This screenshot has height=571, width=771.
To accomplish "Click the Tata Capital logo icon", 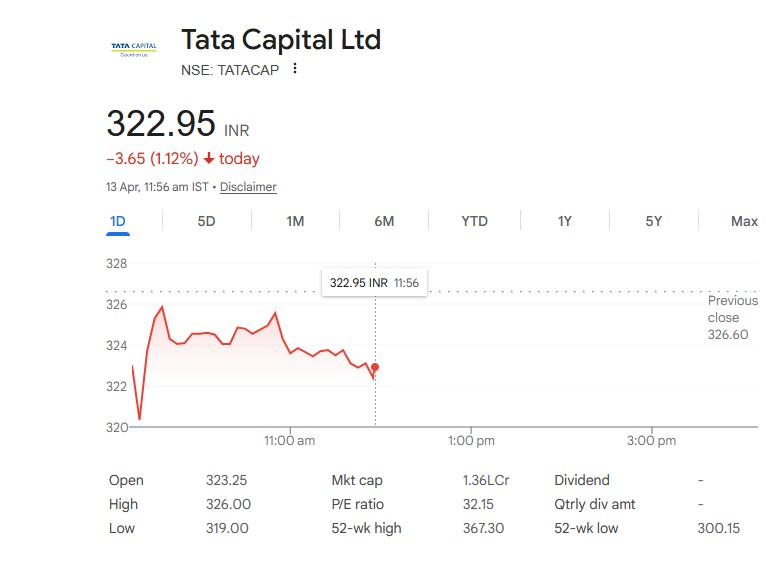I will (x=133, y=48).
